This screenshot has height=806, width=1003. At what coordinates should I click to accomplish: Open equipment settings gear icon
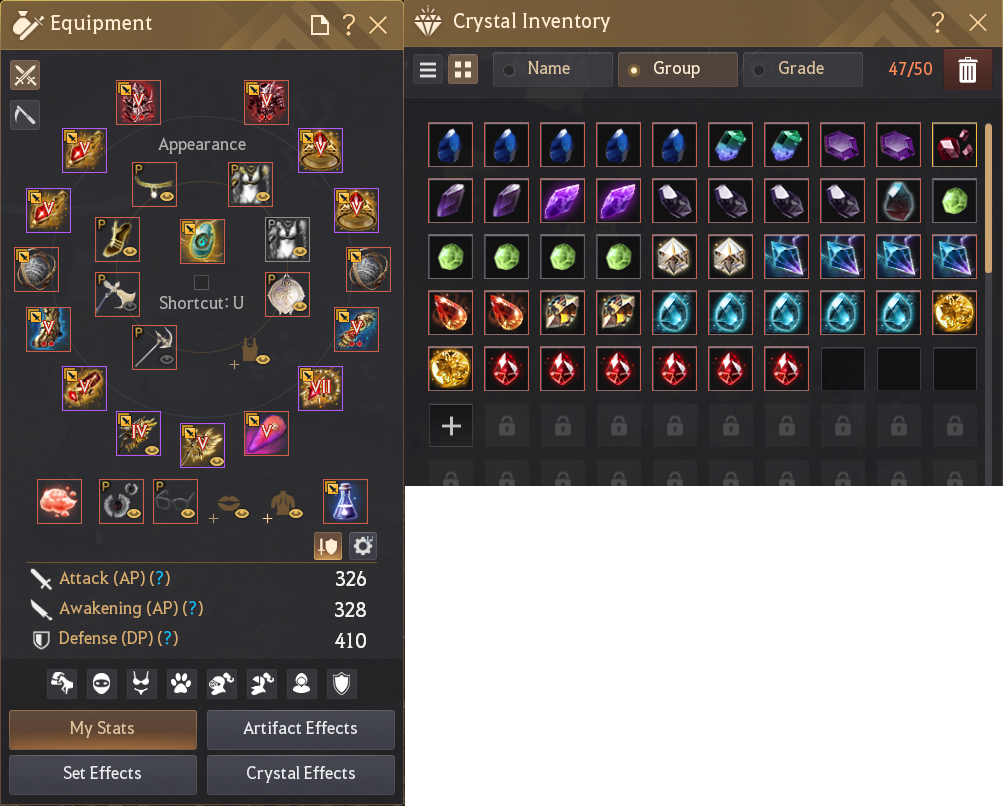[x=363, y=546]
